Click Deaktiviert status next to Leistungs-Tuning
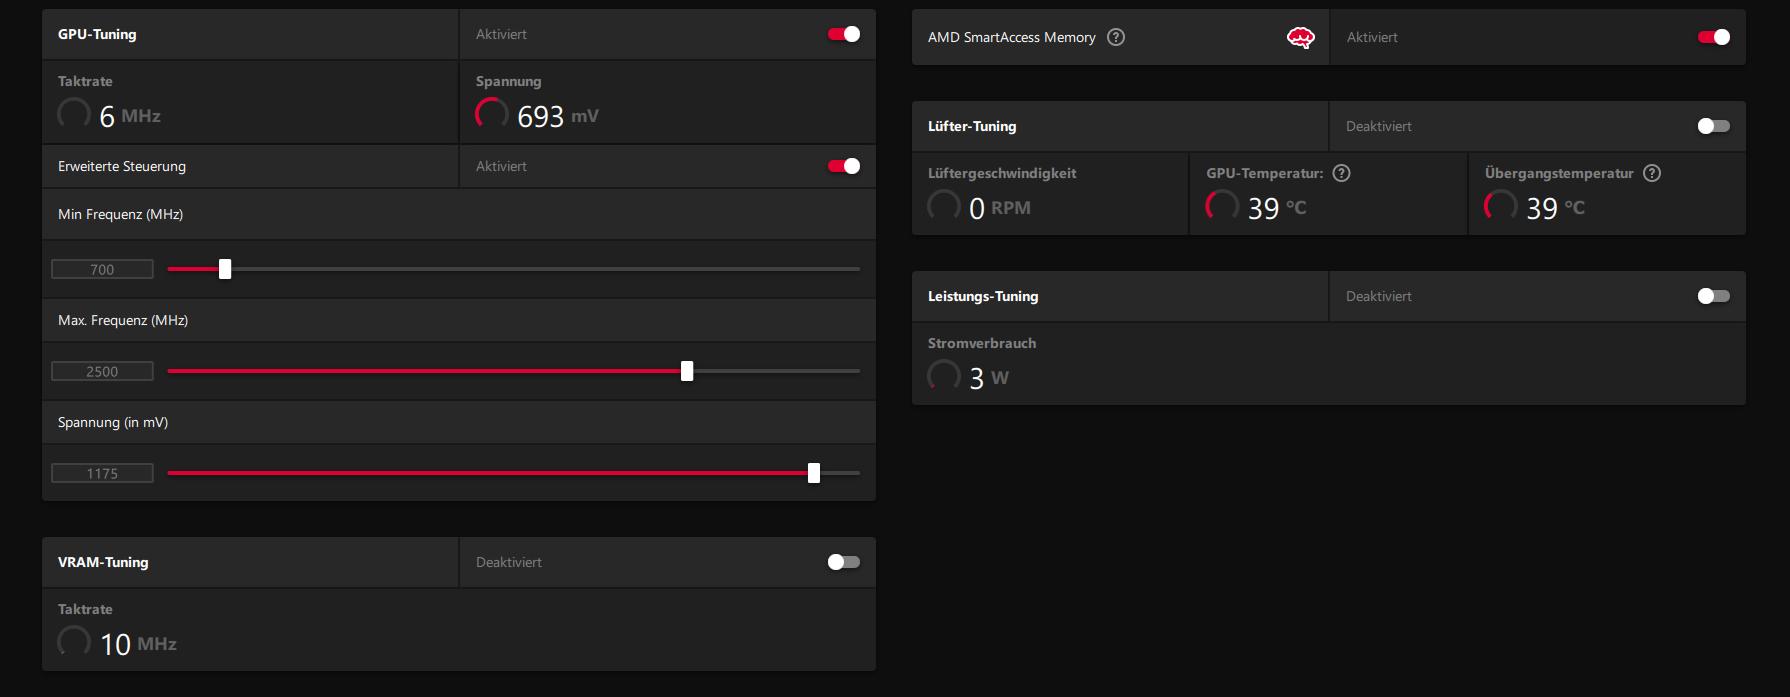Viewport: 1790px width, 697px height. [x=1379, y=296]
